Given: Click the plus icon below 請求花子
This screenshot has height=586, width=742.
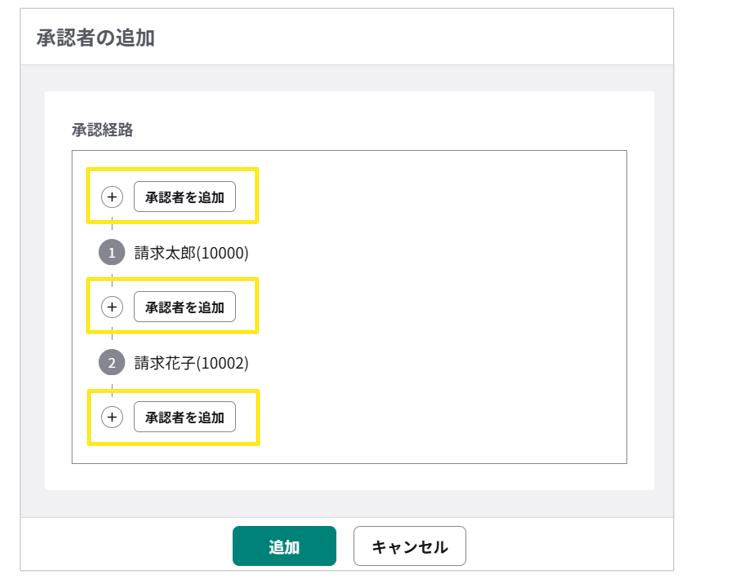Looking at the screenshot, I should 112,417.
